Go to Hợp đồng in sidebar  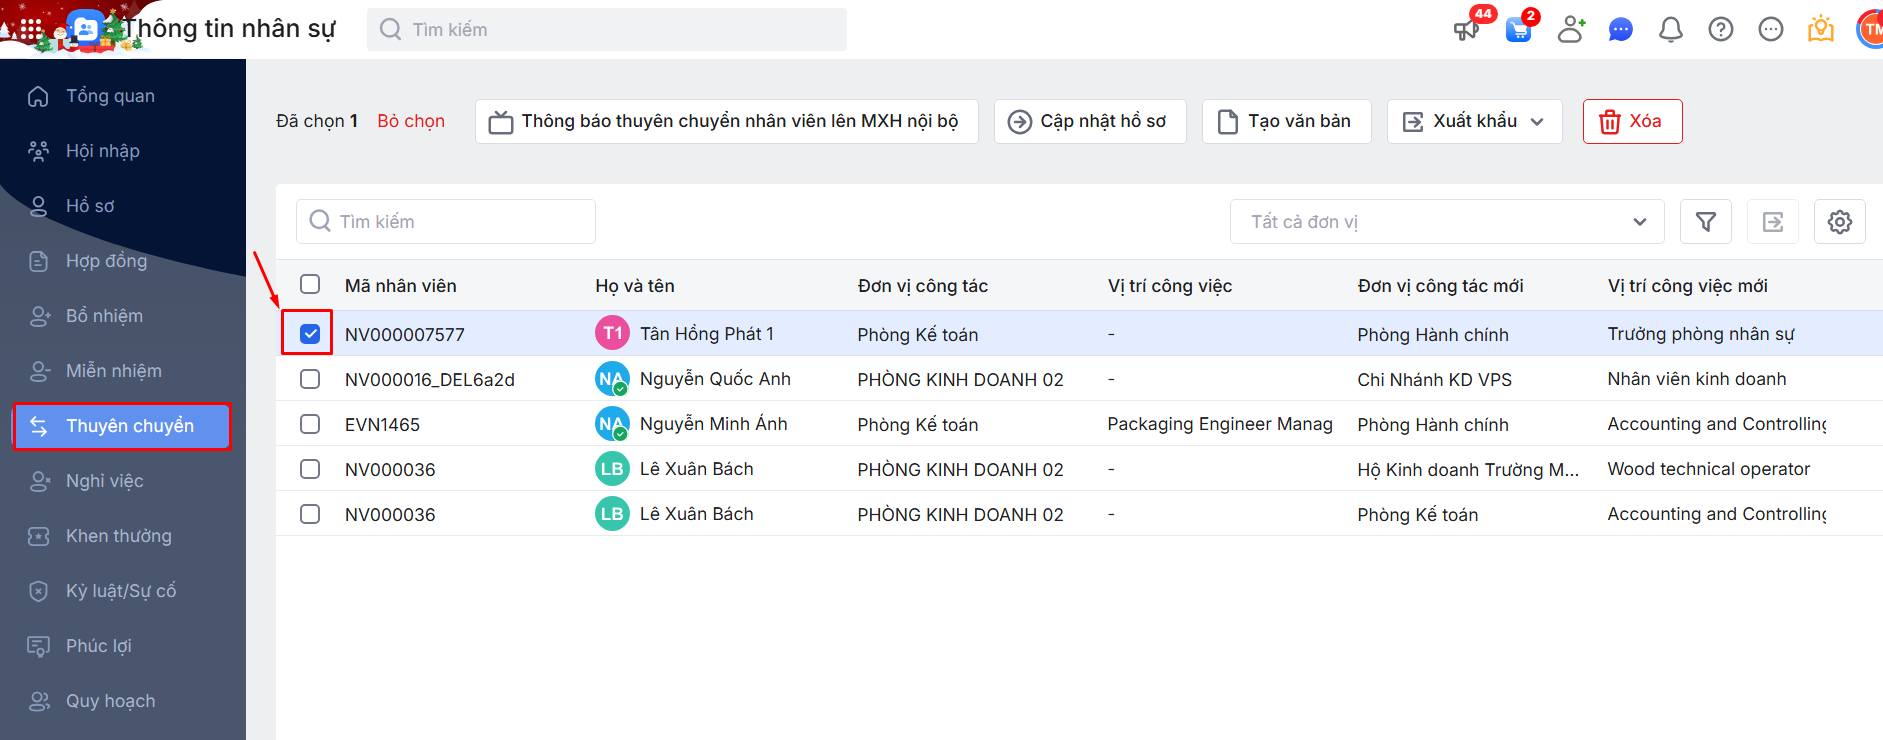click(106, 261)
